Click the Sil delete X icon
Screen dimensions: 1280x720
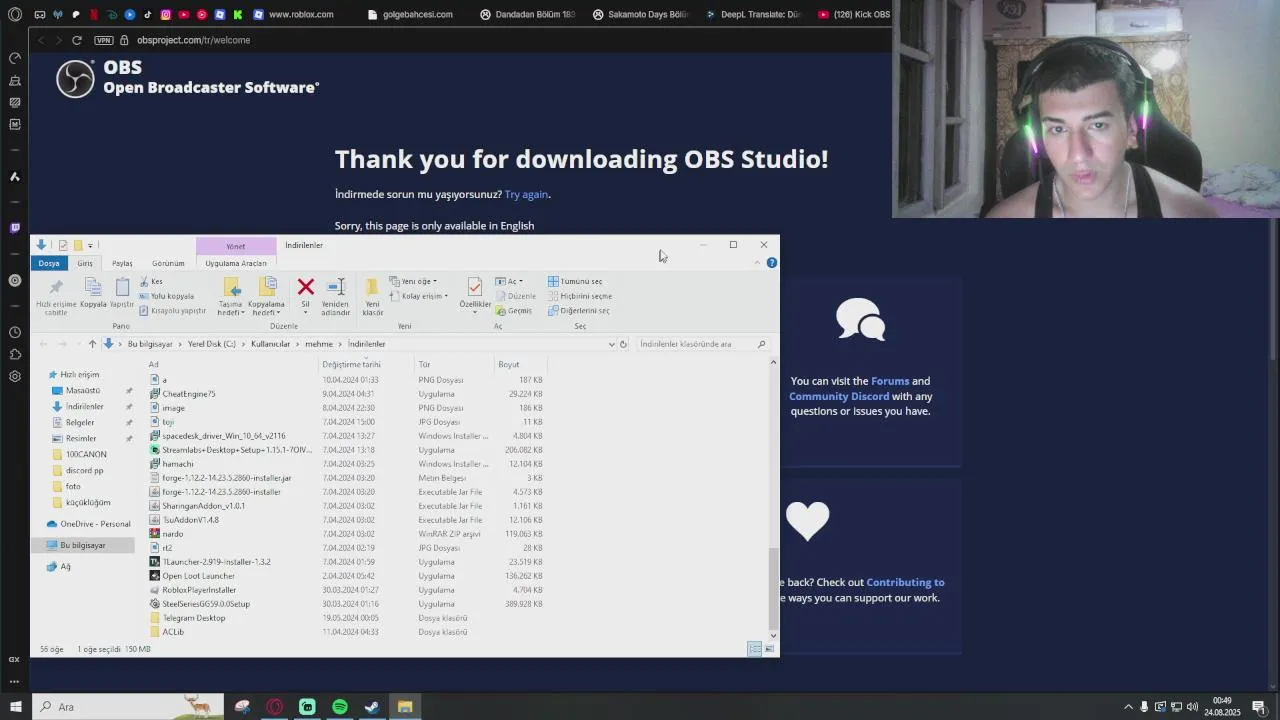coord(306,287)
